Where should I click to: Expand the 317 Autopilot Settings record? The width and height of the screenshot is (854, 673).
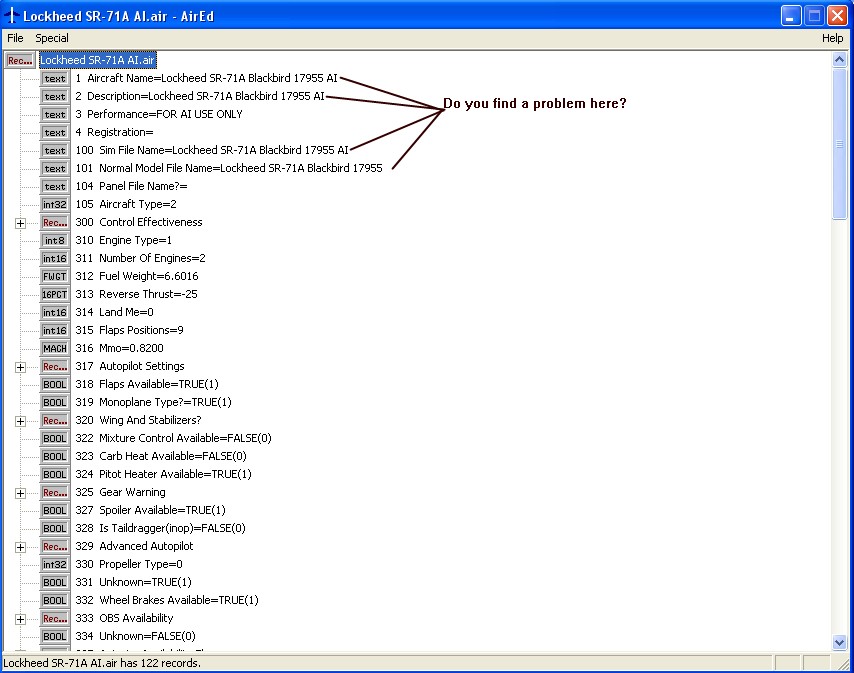[20, 367]
